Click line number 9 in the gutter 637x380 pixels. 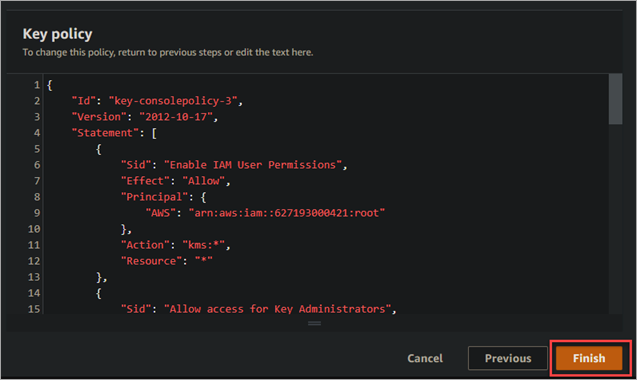(37, 213)
